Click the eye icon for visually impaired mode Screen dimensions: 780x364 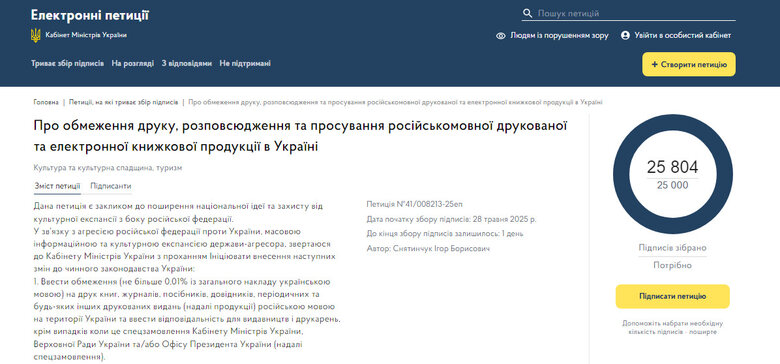[500, 36]
